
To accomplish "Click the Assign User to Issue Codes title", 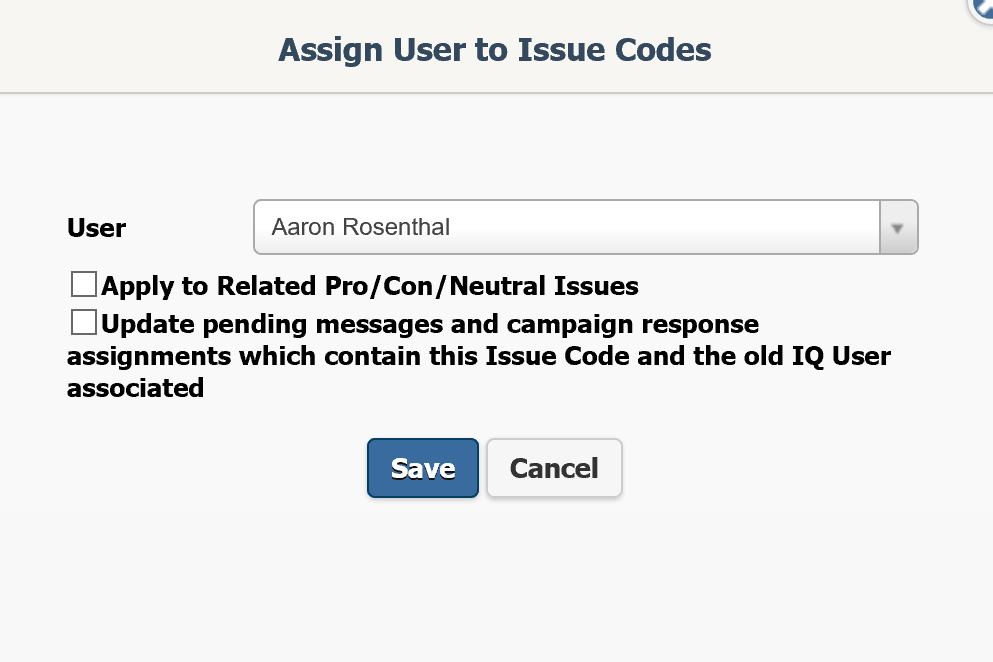I will tap(495, 50).
